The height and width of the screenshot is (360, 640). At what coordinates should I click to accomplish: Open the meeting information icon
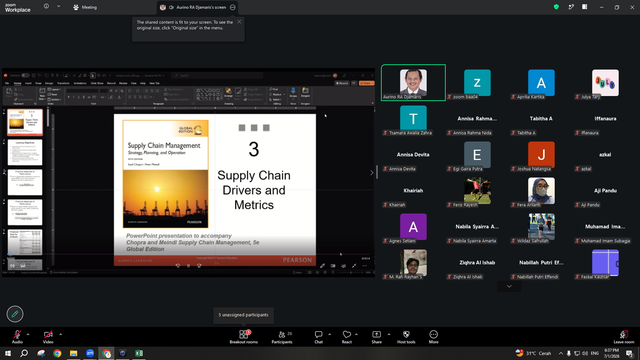click(x=46, y=7)
